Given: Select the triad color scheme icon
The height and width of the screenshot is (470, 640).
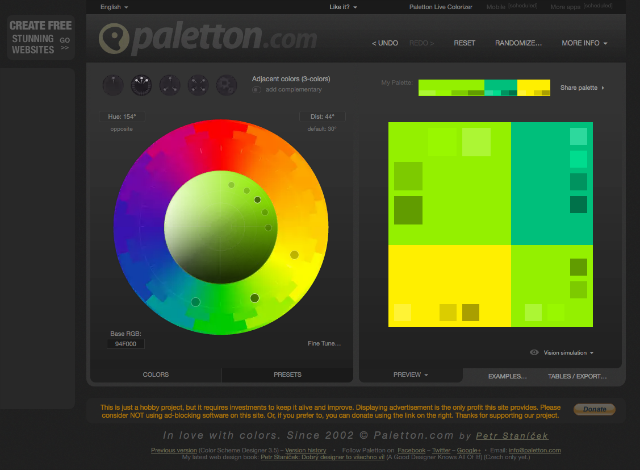Looking at the screenshot, I should click(x=170, y=85).
